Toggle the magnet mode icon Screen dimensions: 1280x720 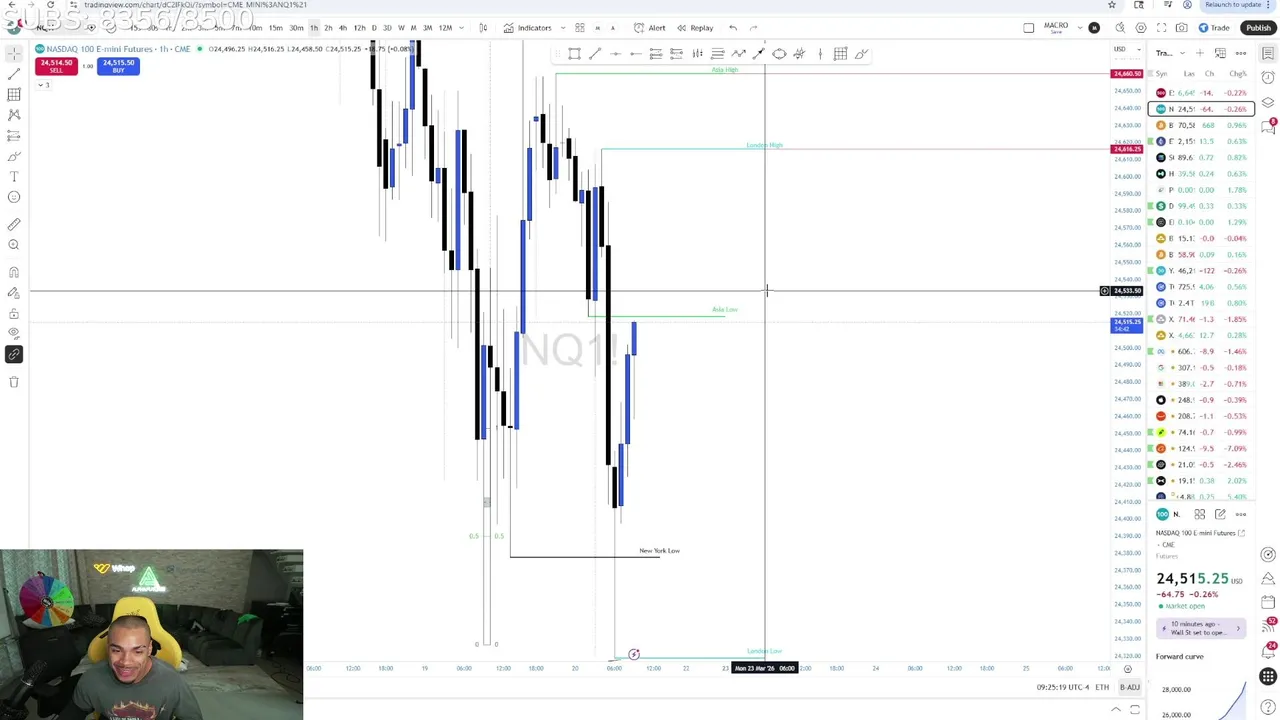[14, 272]
